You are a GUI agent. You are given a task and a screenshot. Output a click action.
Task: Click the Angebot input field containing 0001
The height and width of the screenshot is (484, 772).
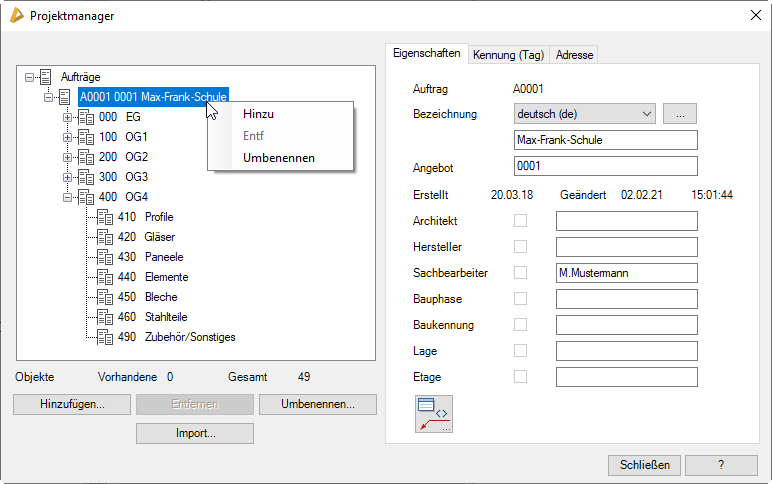pyautogui.click(x=604, y=166)
